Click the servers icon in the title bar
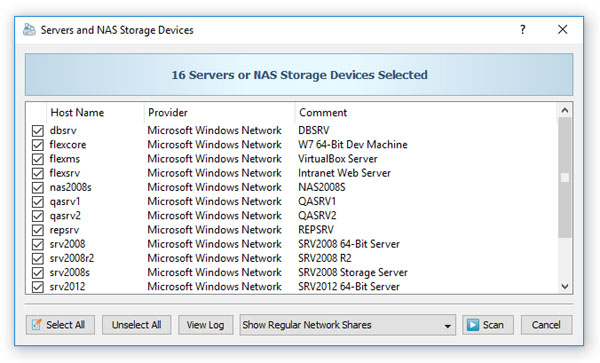 point(29,30)
